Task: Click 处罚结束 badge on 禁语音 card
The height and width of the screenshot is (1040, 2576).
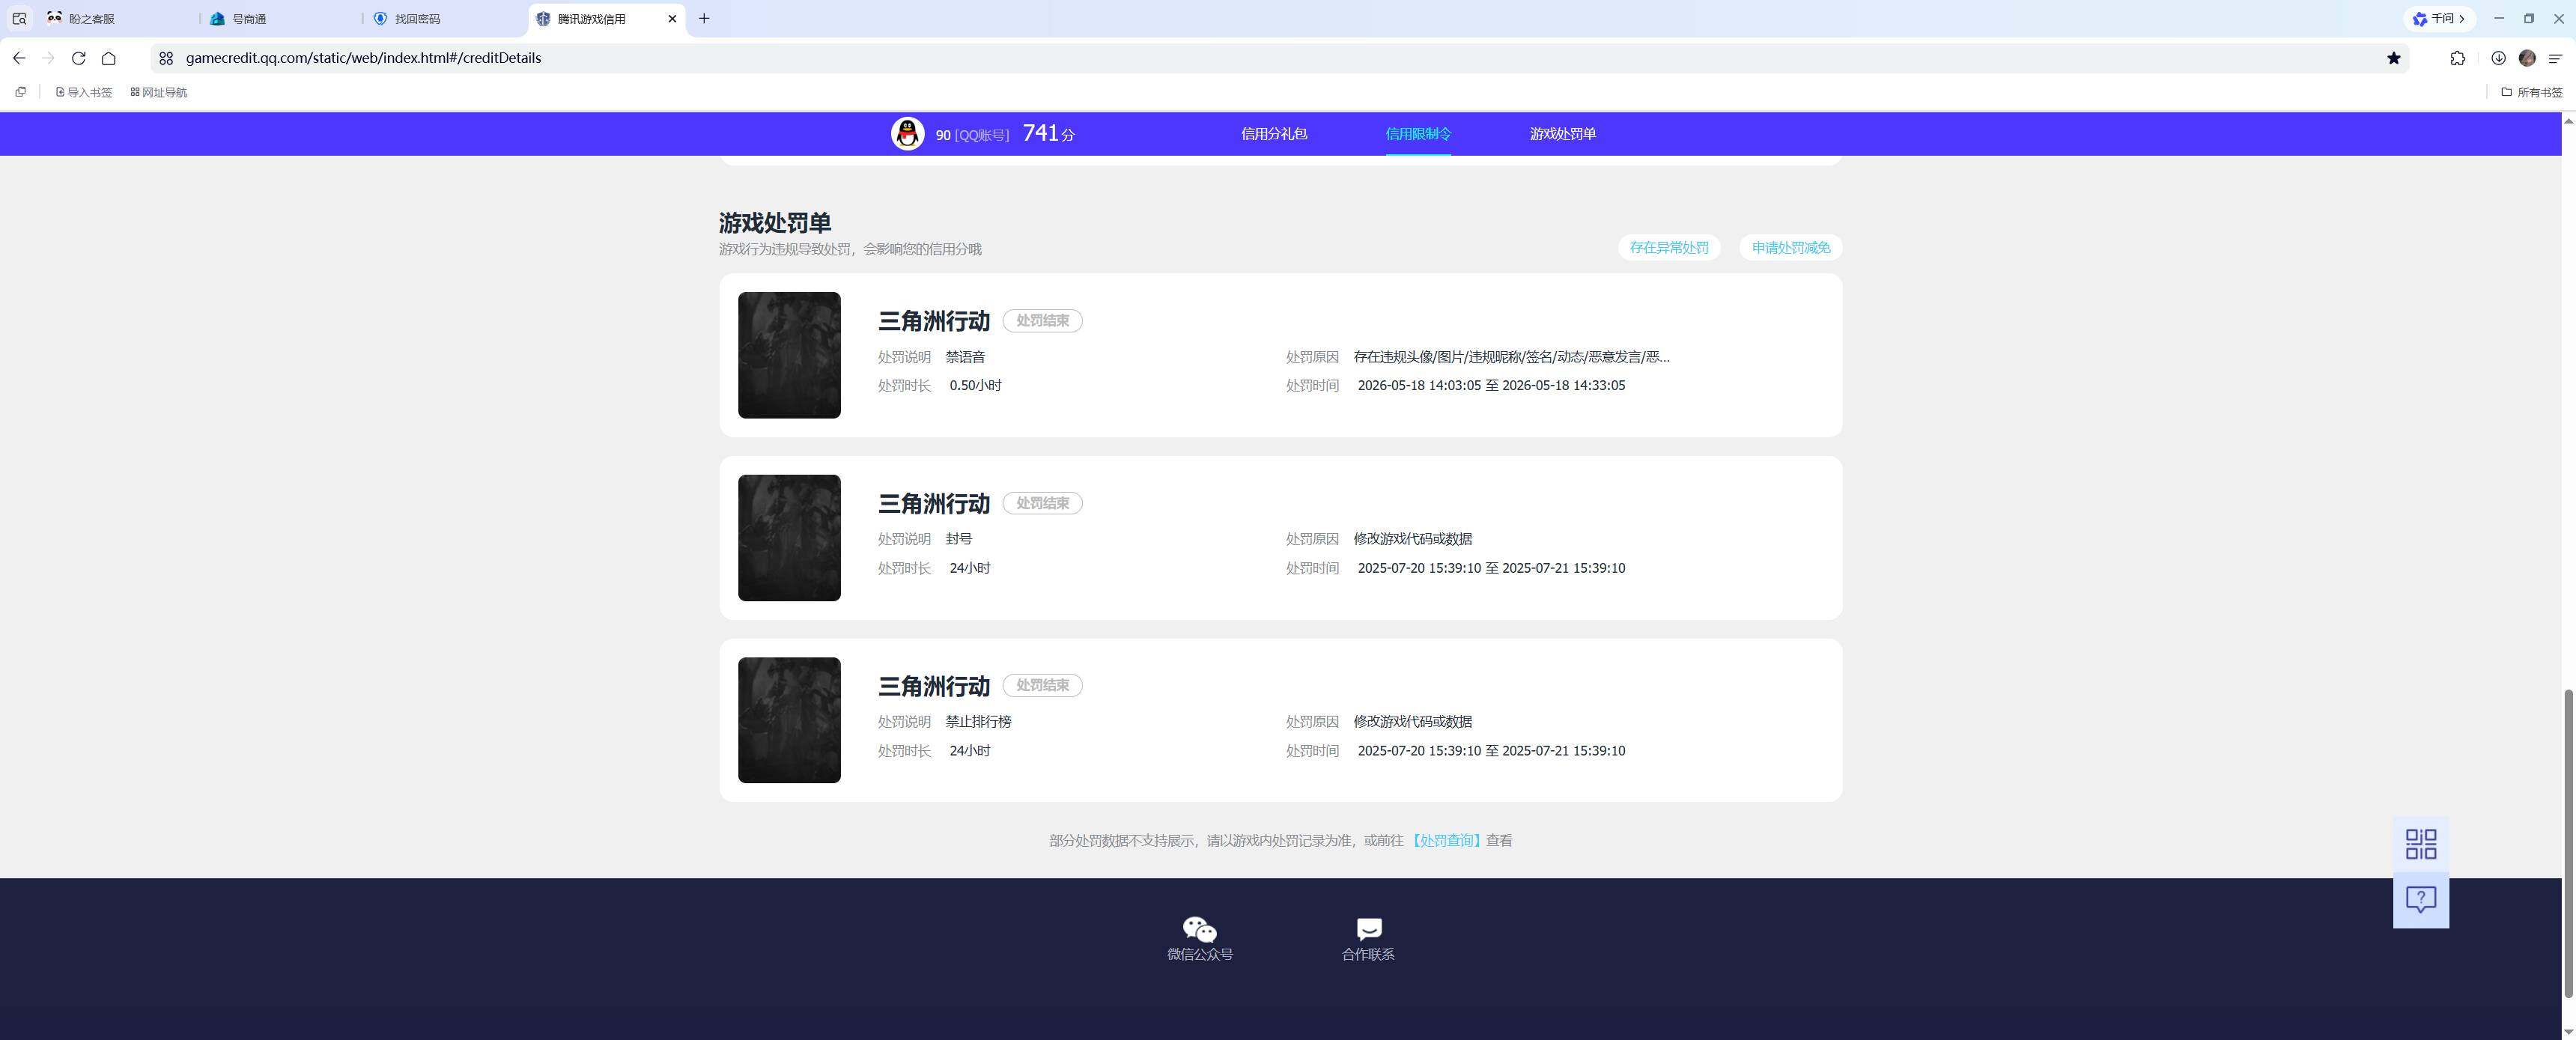Action: pyautogui.click(x=1043, y=321)
